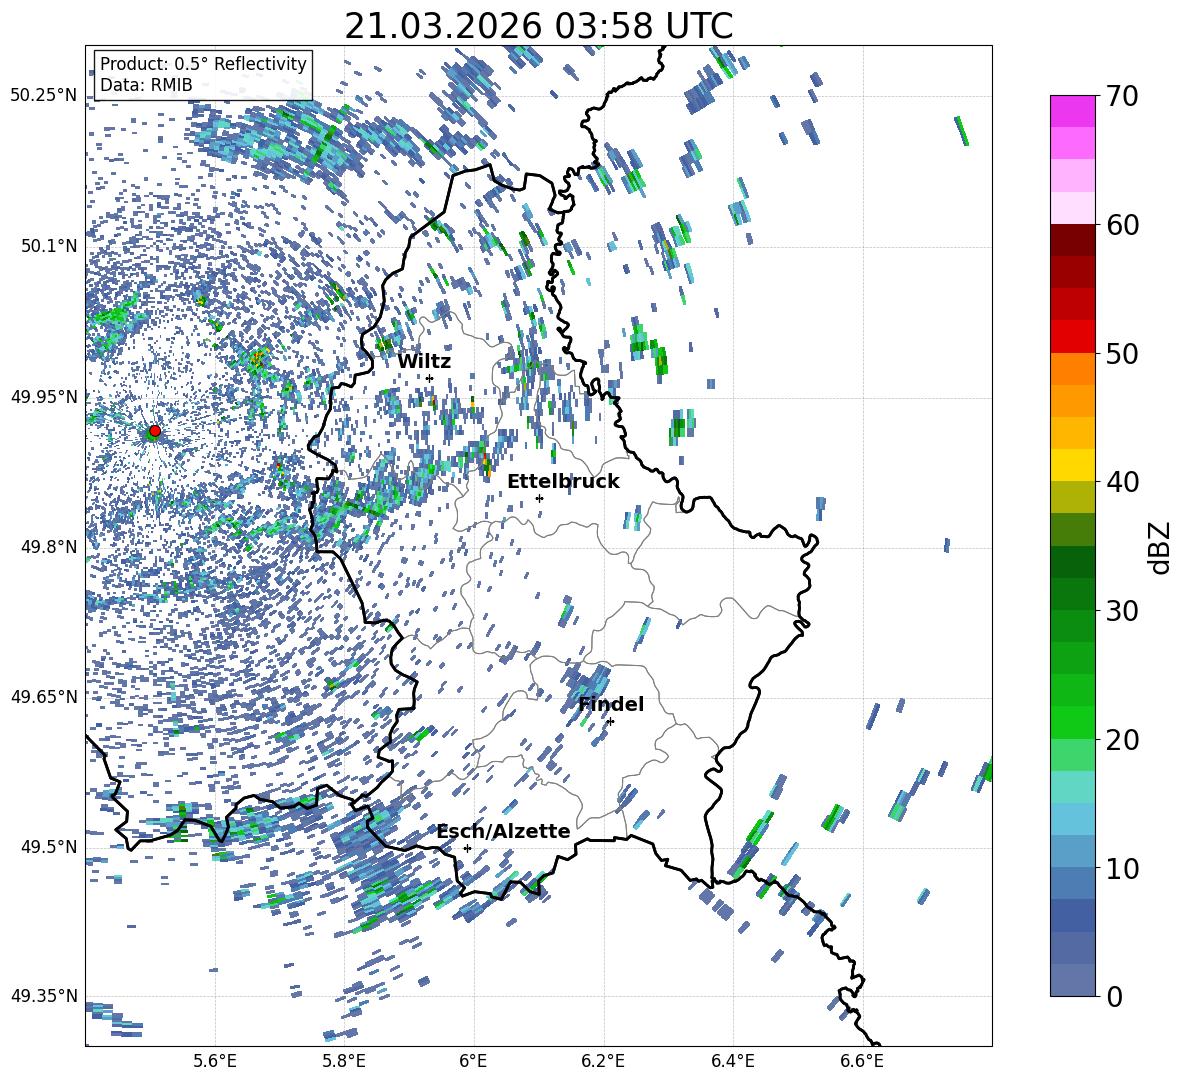Image resolution: width=1184 pixels, height=1081 pixels.
Task: Click the Product: 0.5° Reflectivity text
Action: coord(203,63)
